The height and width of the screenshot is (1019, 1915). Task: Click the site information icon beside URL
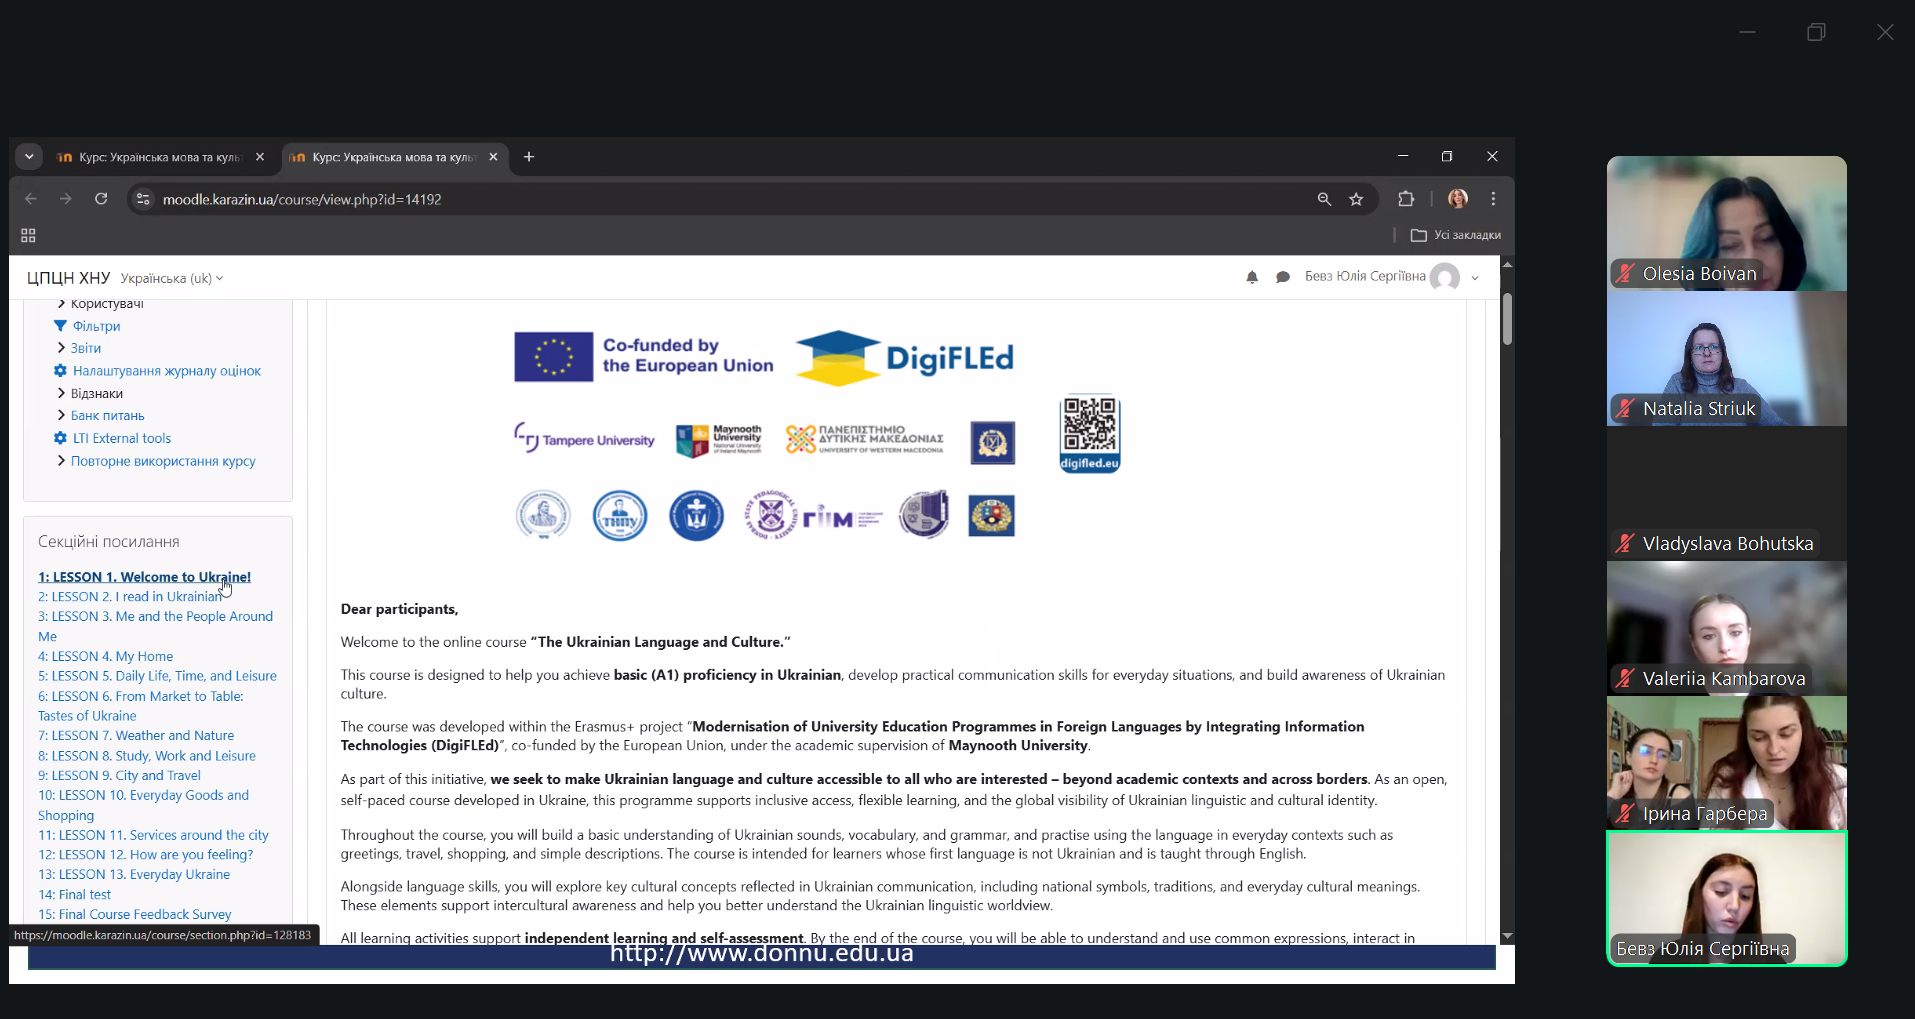coord(143,199)
